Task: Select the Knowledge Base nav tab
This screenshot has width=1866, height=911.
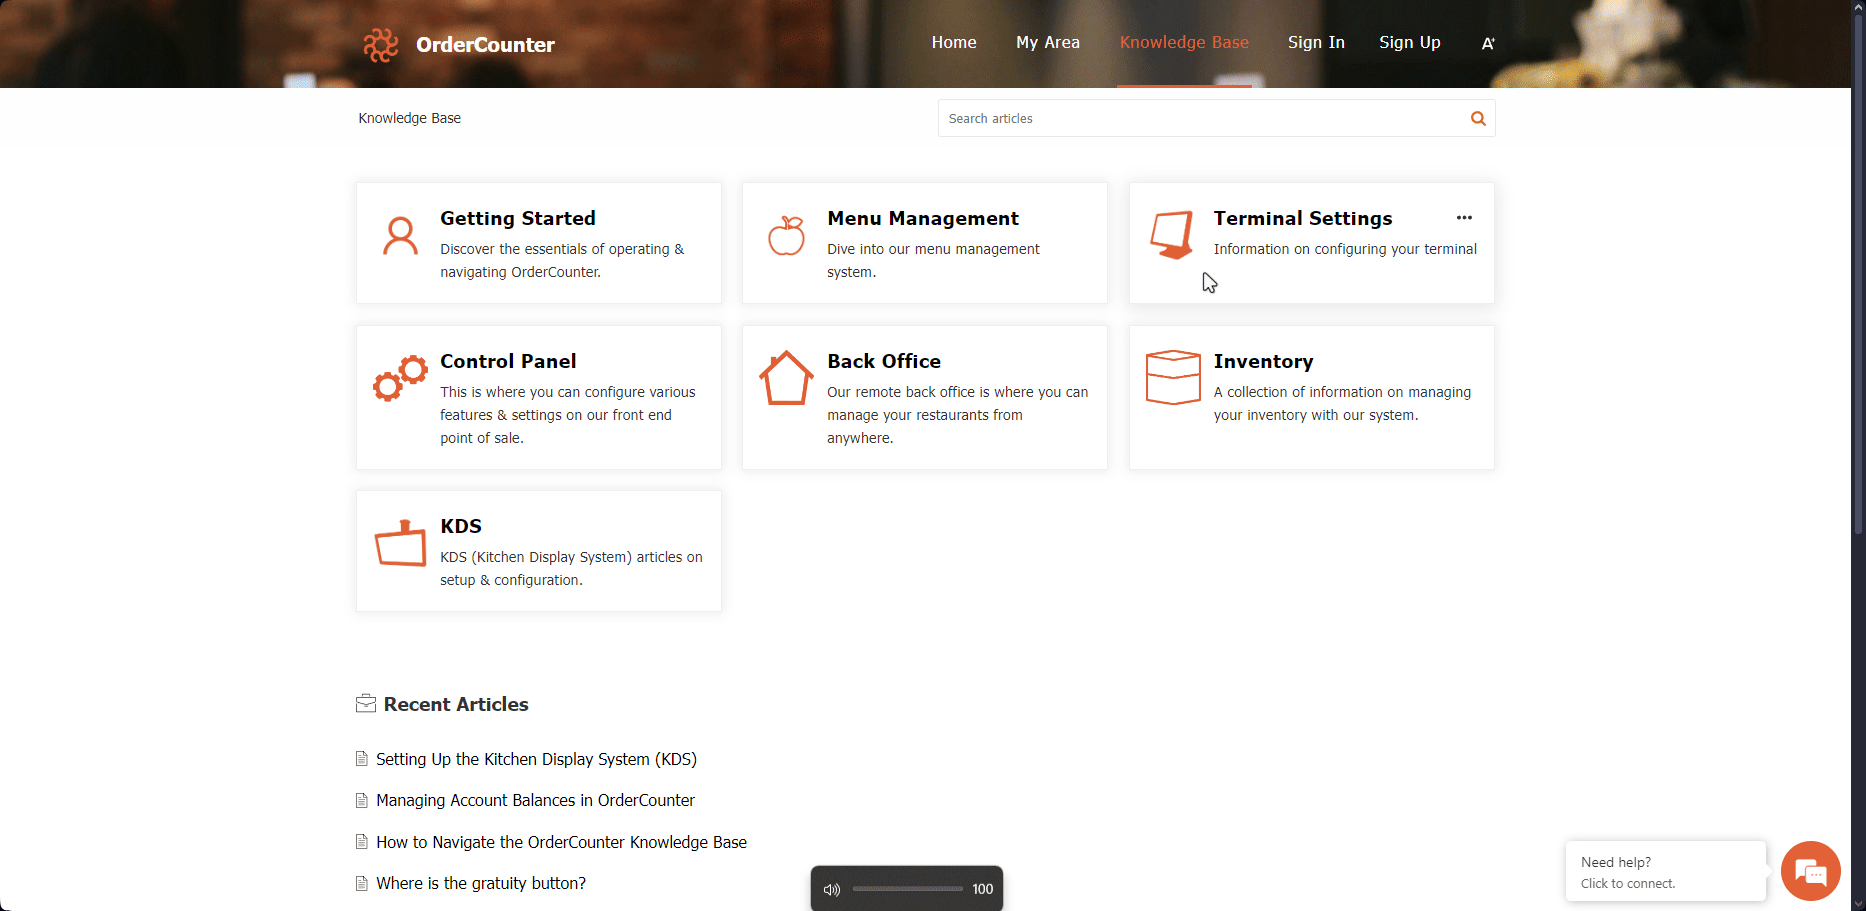Action: click(x=1184, y=42)
